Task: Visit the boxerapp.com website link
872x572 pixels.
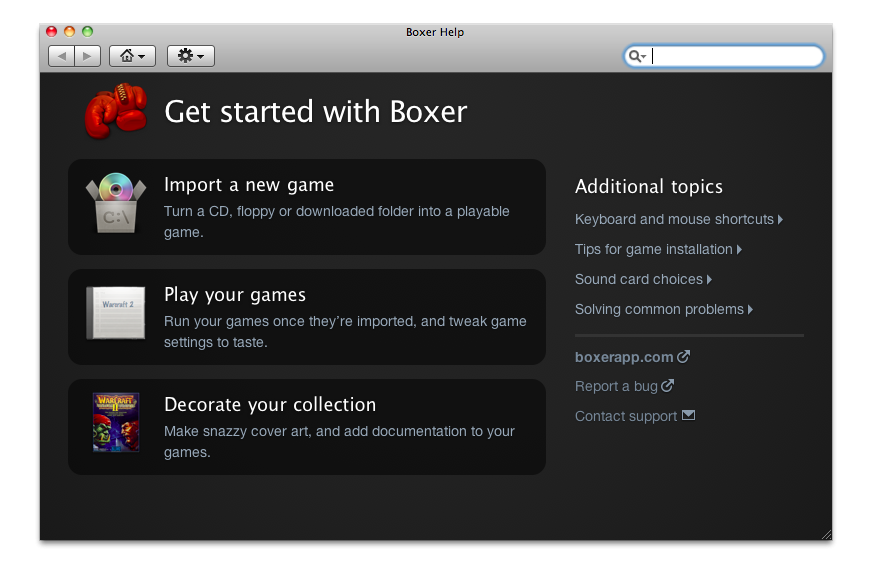Action: 625,357
